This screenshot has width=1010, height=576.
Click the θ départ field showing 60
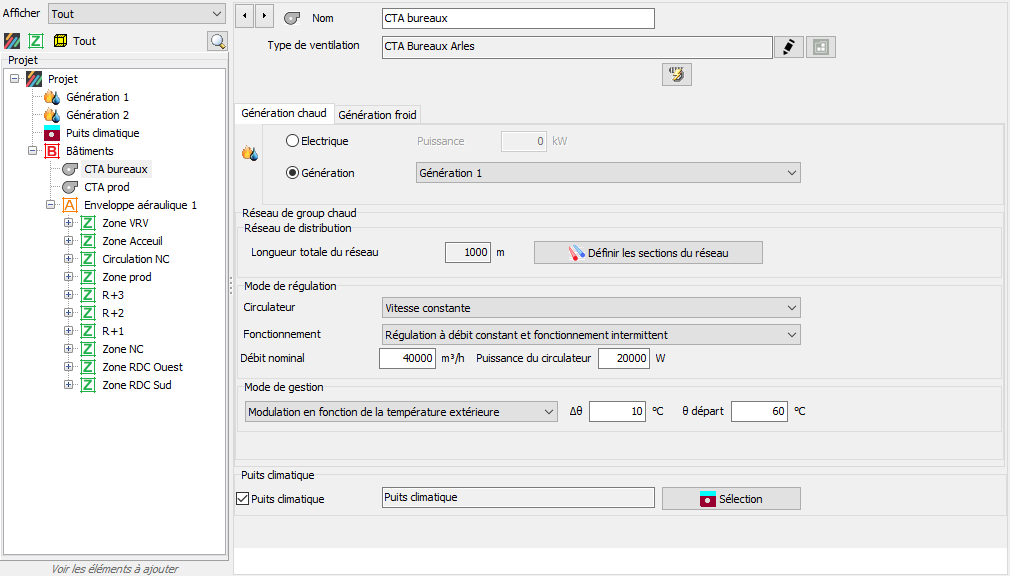[759, 411]
